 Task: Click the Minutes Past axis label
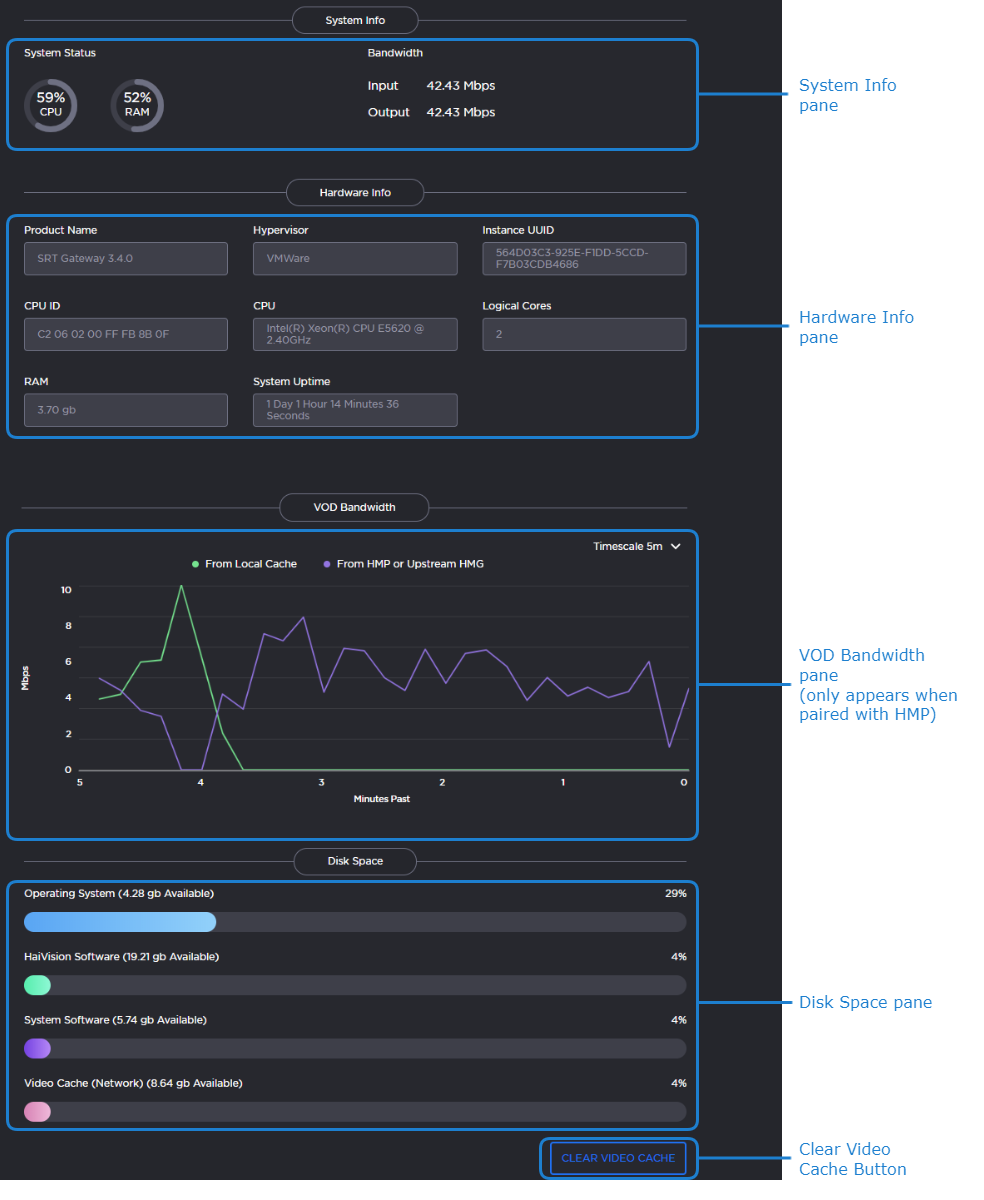tap(381, 798)
